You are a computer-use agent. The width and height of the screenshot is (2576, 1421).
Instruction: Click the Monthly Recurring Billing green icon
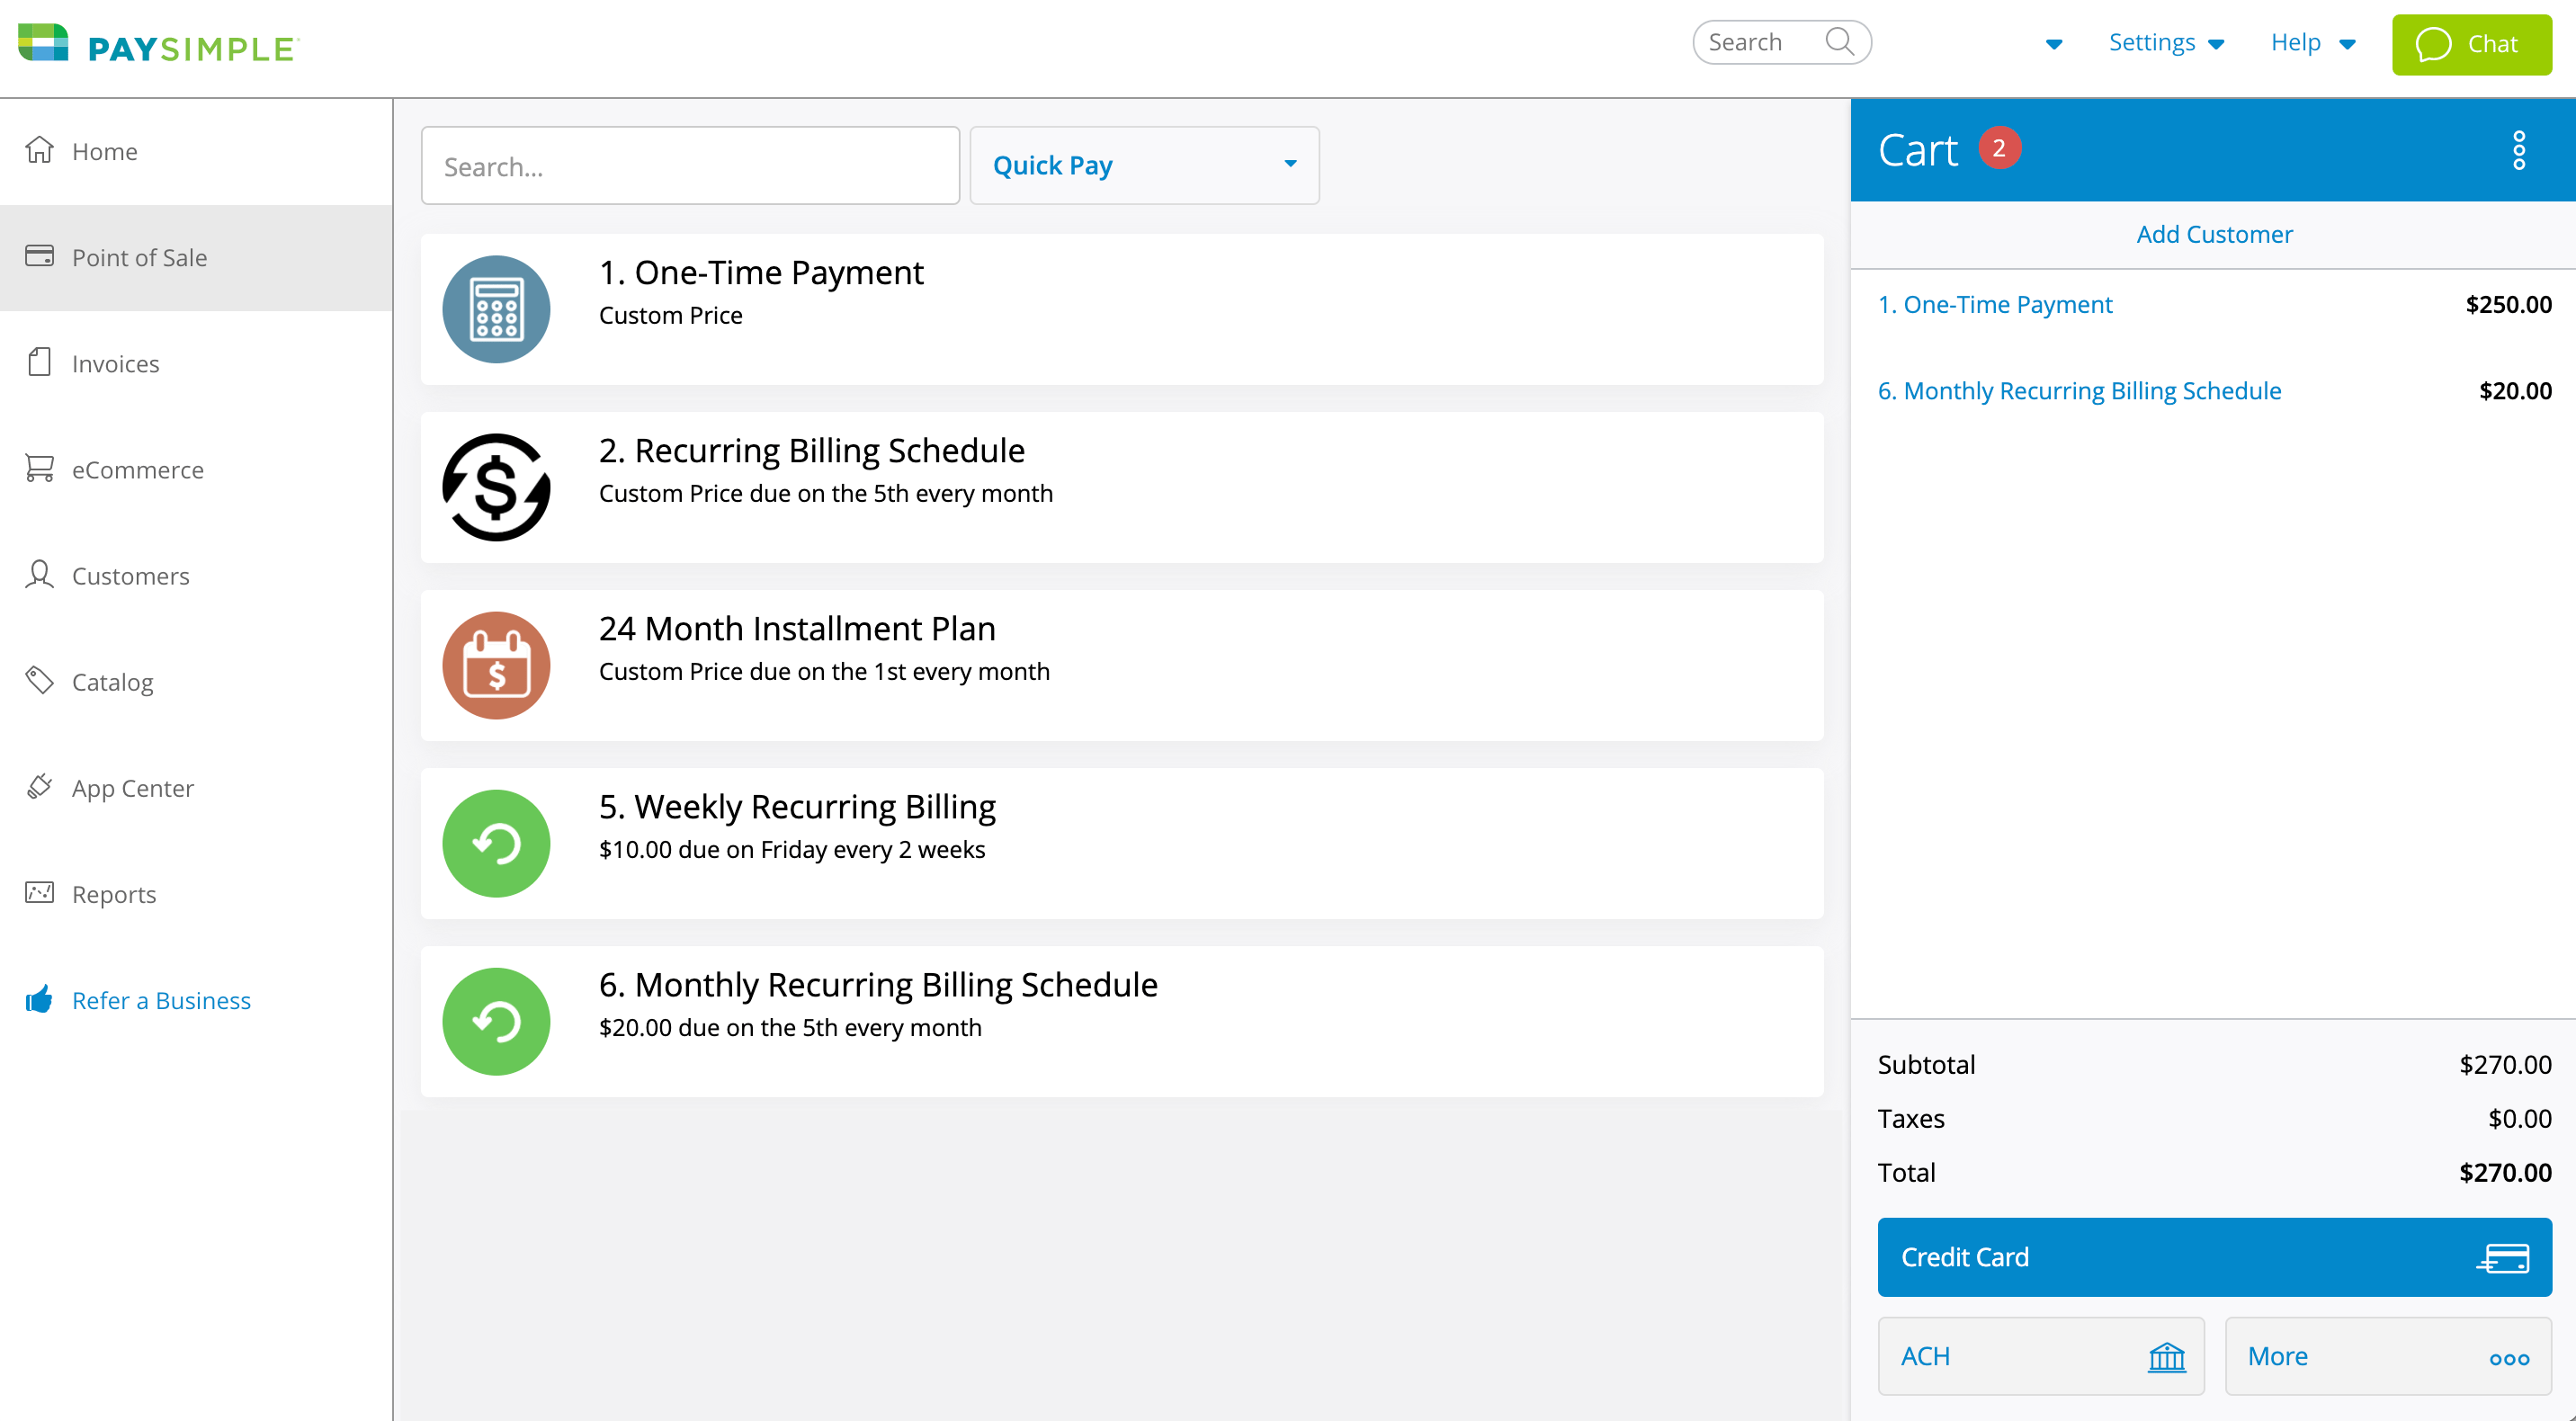[x=496, y=1021]
